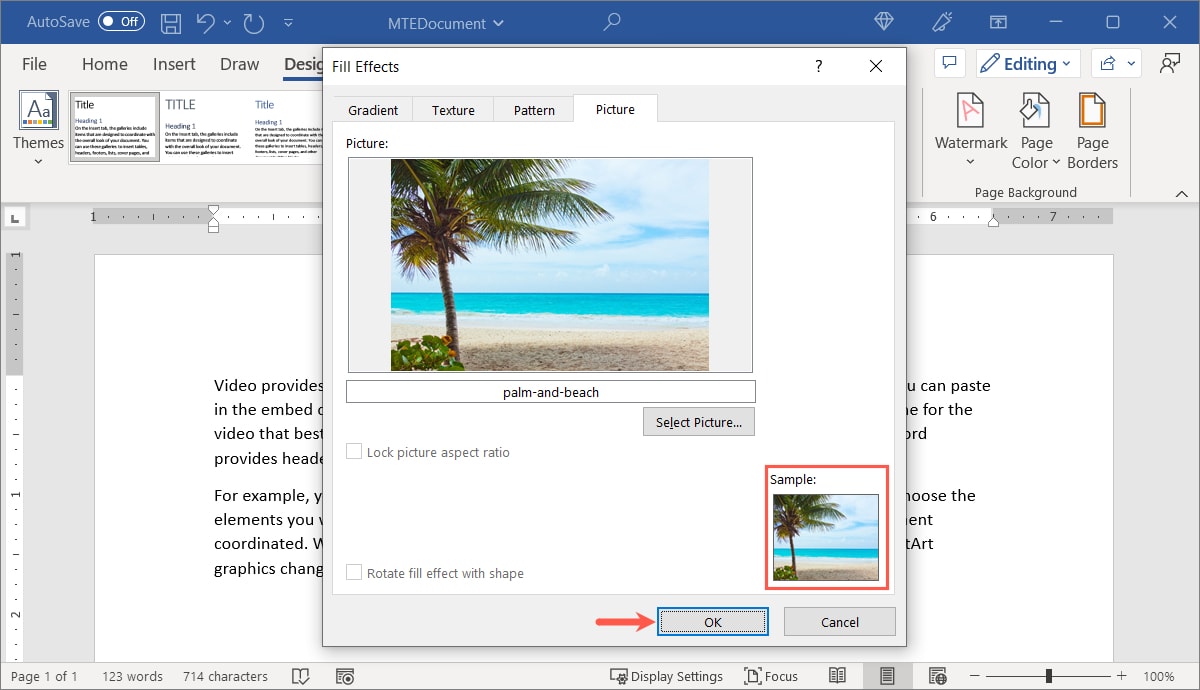The width and height of the screenshot is (1200, 690).
Task: Click the palm-and-beach sample thumbnail
Action: pyautogui.click(x=825, y=537)
